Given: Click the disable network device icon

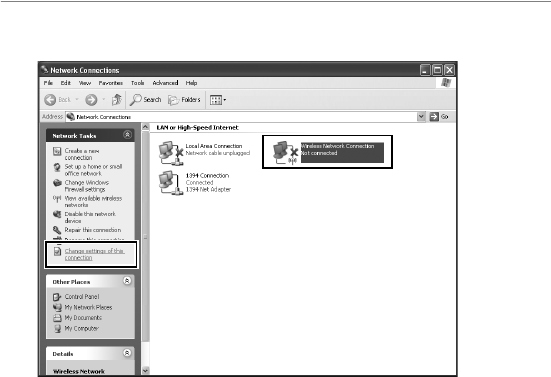Looking at the screenshot, I should pos(57,214).
